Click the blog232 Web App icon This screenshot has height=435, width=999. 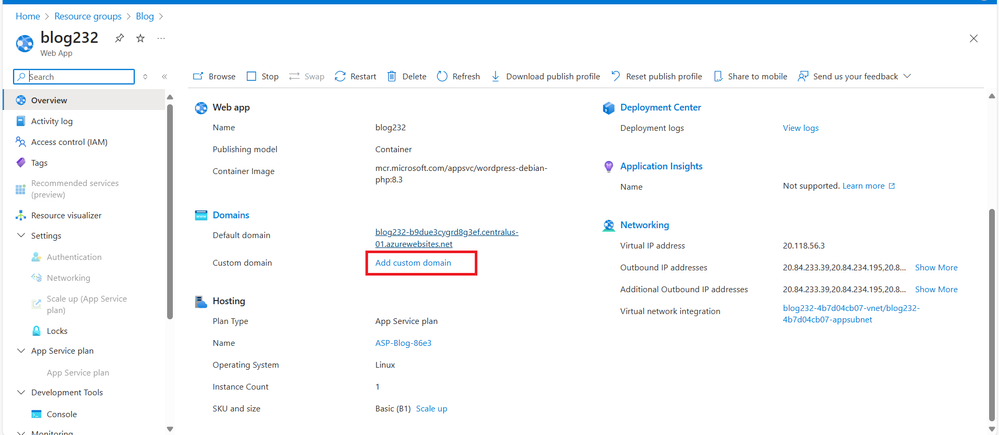click(x=24, y=43)
